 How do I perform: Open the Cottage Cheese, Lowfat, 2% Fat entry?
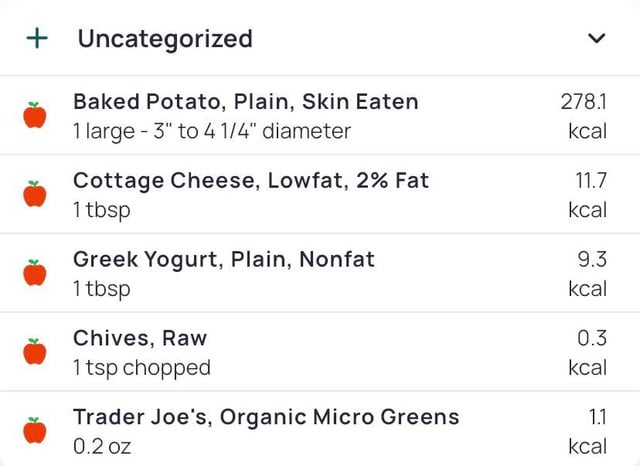pyautogui.click(x=251, y=181)
